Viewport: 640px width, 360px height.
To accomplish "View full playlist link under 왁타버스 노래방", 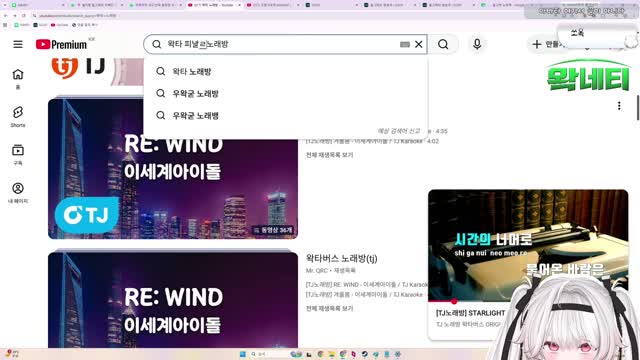I will pyautogui.click(x=329, y=308).
